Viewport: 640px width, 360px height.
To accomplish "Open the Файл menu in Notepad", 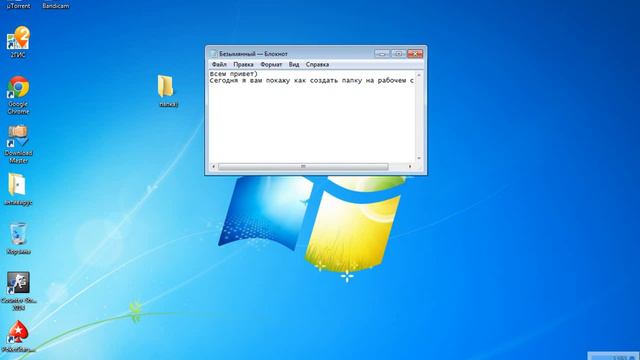I will 219,64.
